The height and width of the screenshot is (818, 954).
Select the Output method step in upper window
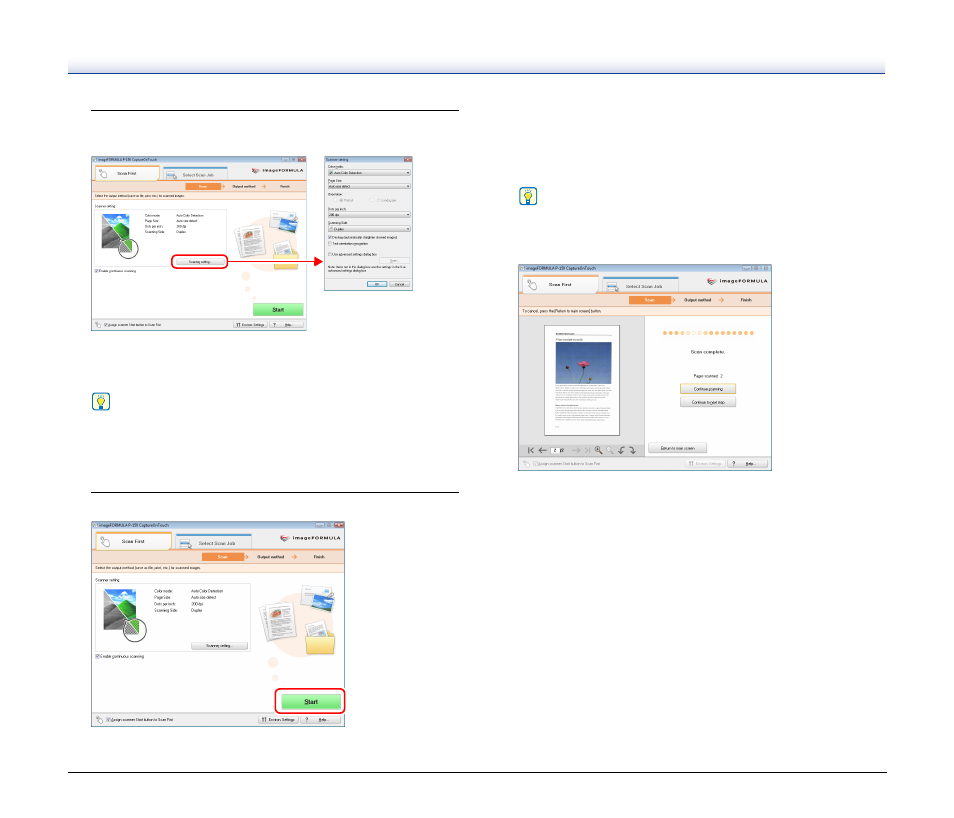click(244, 186)
